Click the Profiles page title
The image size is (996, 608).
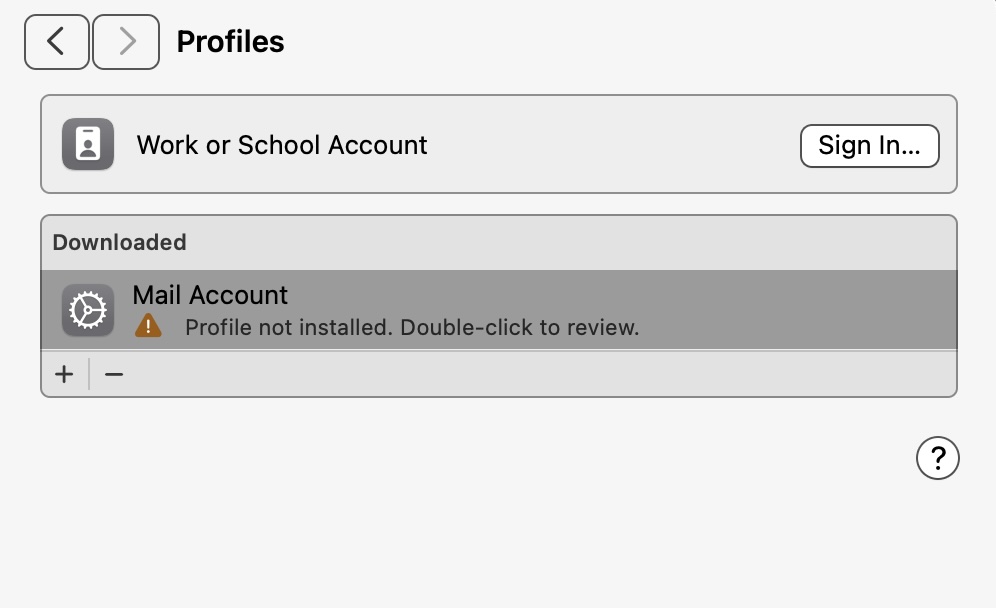(231, 42)
